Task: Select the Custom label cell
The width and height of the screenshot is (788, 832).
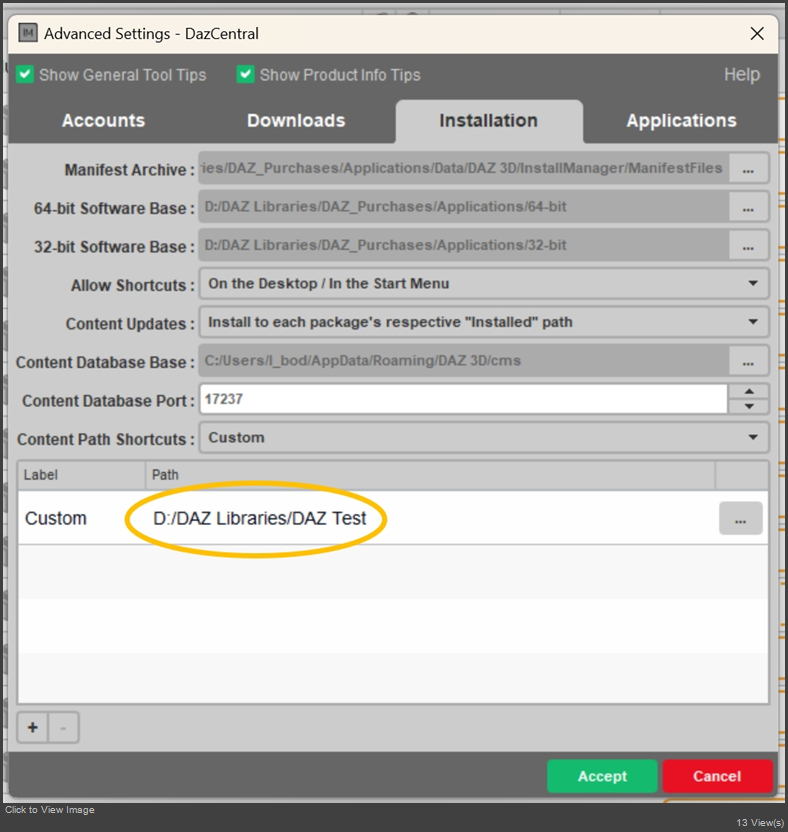Action: [56, 518]
